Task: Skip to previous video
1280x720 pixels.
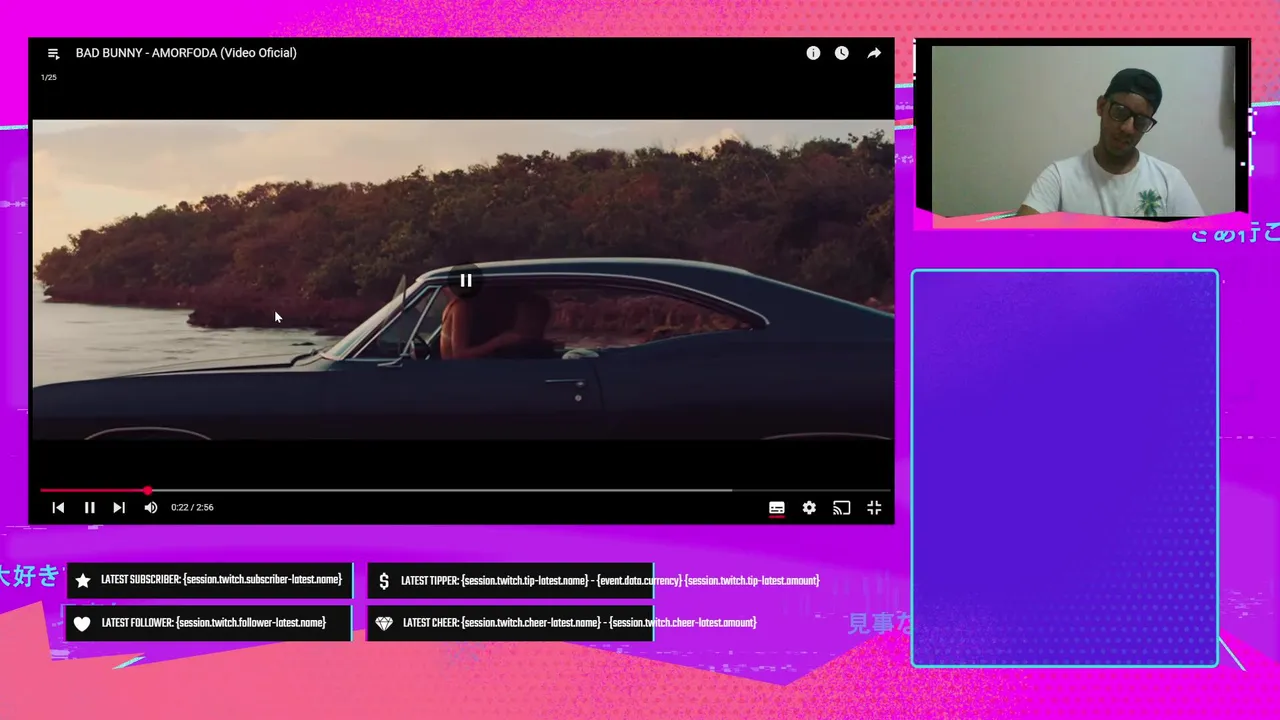Action: coord(58,508)
